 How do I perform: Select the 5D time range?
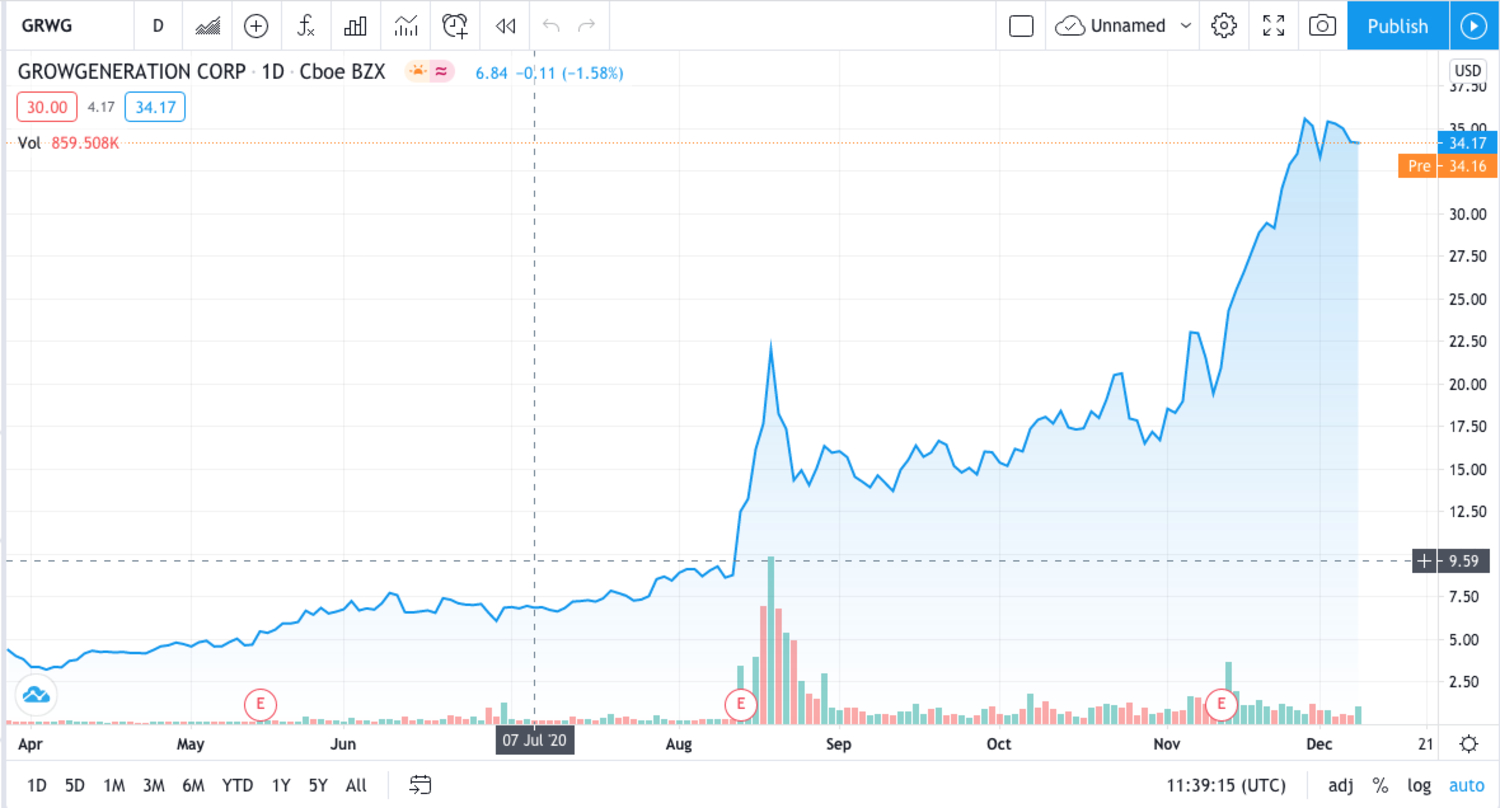pos(75,785)
